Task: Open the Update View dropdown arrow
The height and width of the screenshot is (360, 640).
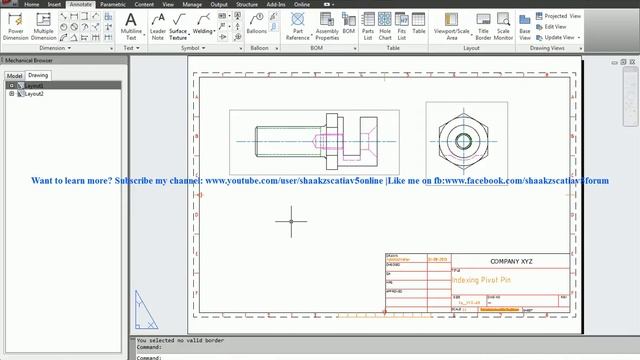Action: coord(579,38)
